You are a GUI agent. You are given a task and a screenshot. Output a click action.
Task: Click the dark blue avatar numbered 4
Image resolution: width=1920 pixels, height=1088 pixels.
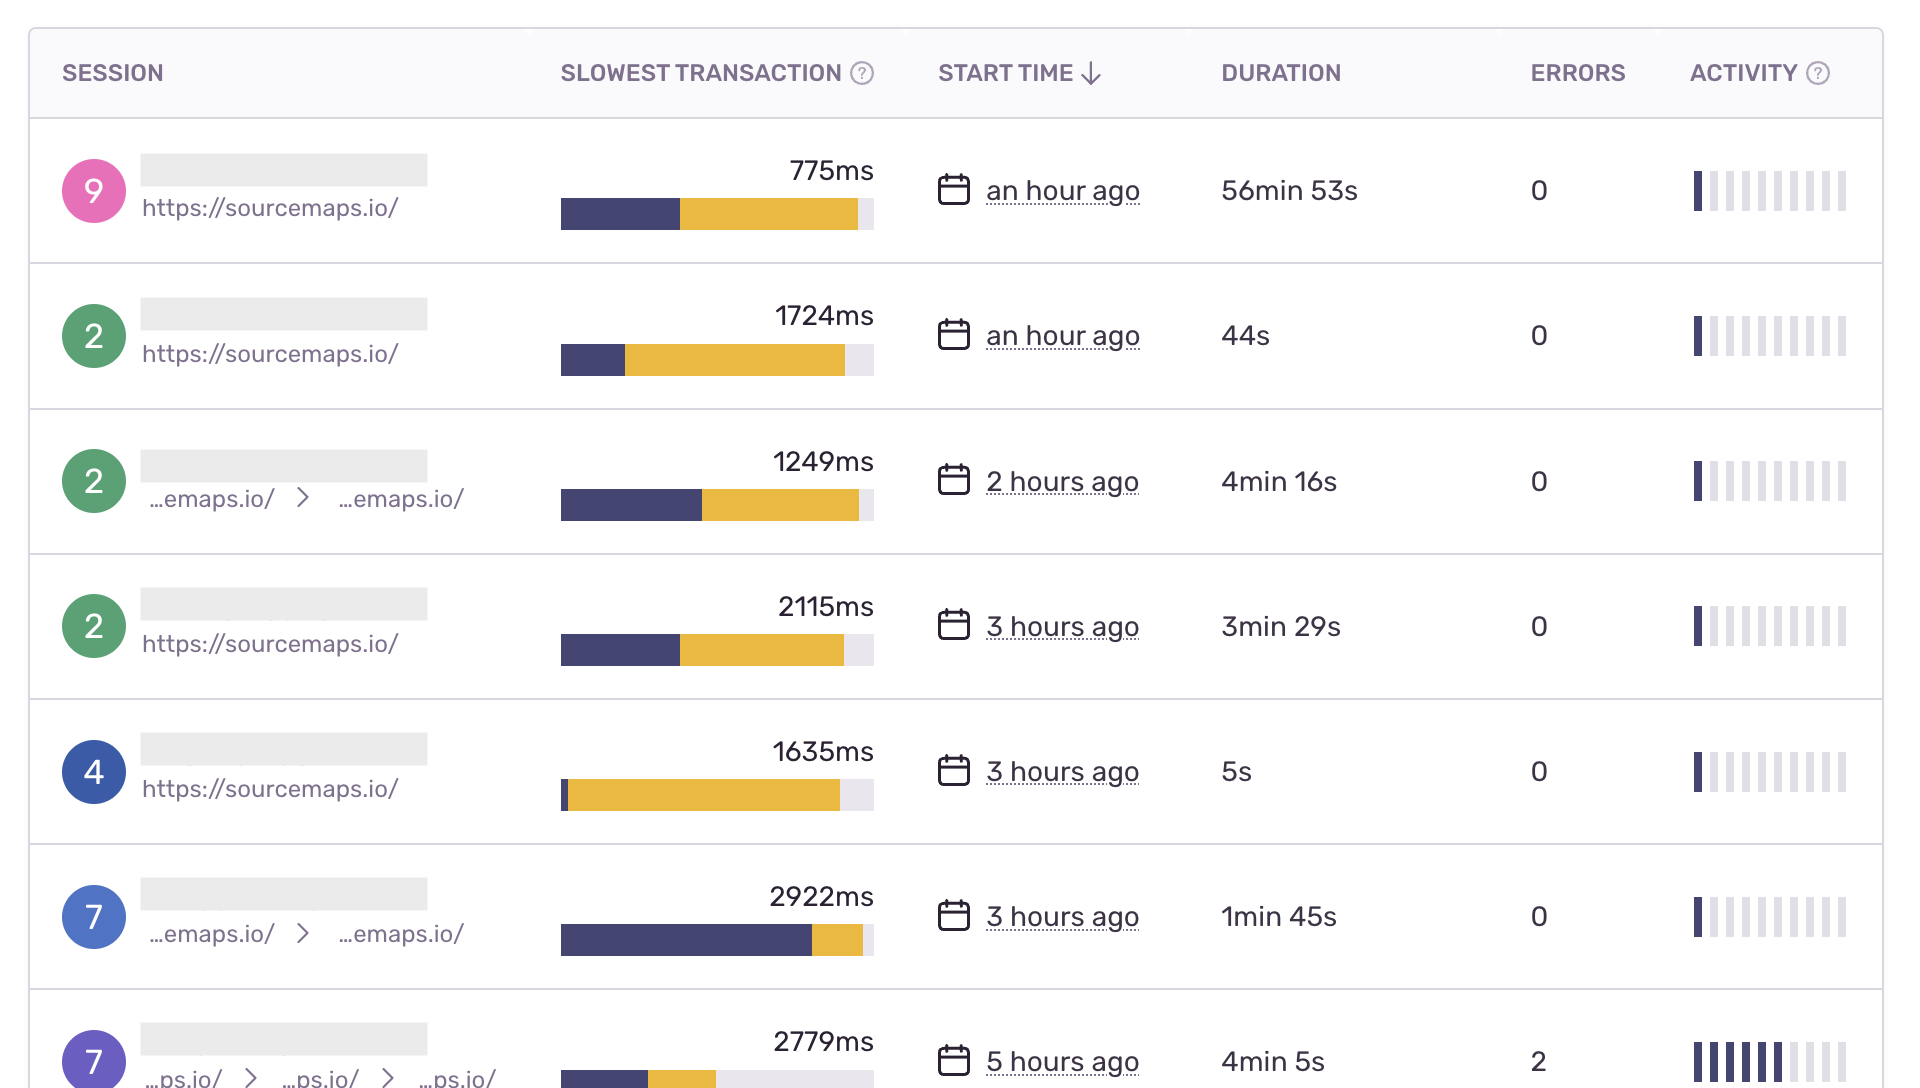click(94, 772)
